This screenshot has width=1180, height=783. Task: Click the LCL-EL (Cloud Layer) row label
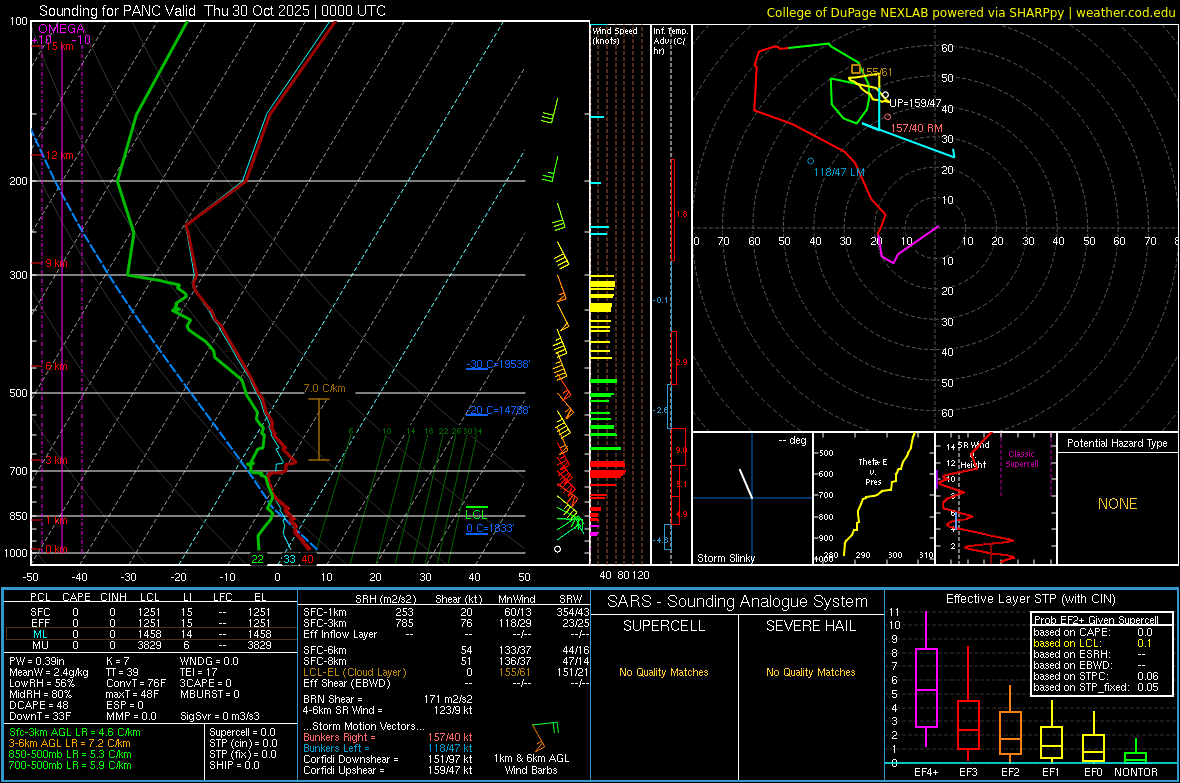tap(354, 672)
